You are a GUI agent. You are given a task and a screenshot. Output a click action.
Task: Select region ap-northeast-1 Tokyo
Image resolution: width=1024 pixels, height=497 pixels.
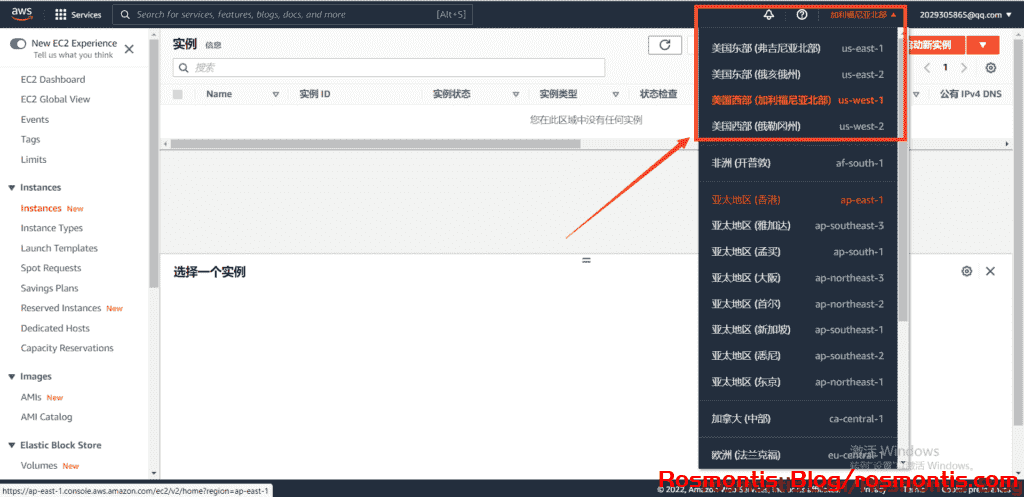point(797,382)
